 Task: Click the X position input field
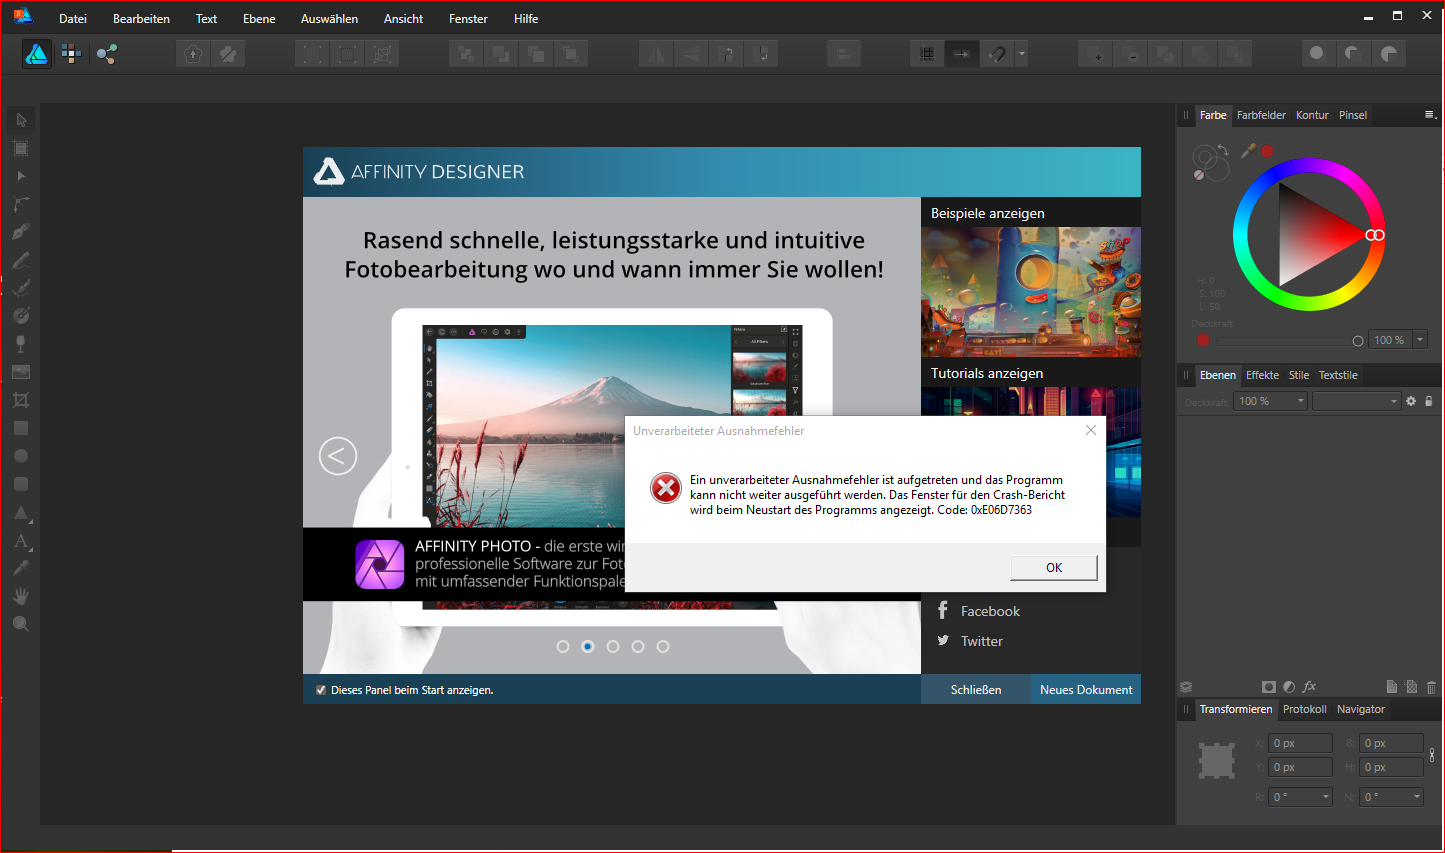(1300, 743)
